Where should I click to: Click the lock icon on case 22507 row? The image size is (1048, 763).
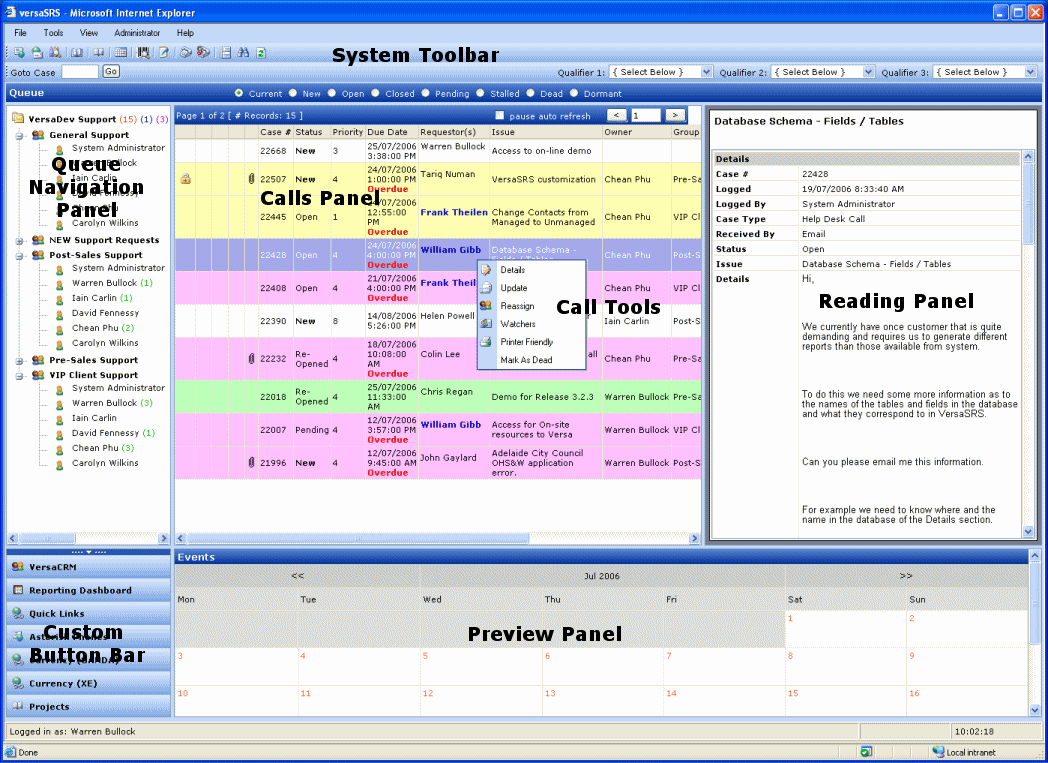186,179
